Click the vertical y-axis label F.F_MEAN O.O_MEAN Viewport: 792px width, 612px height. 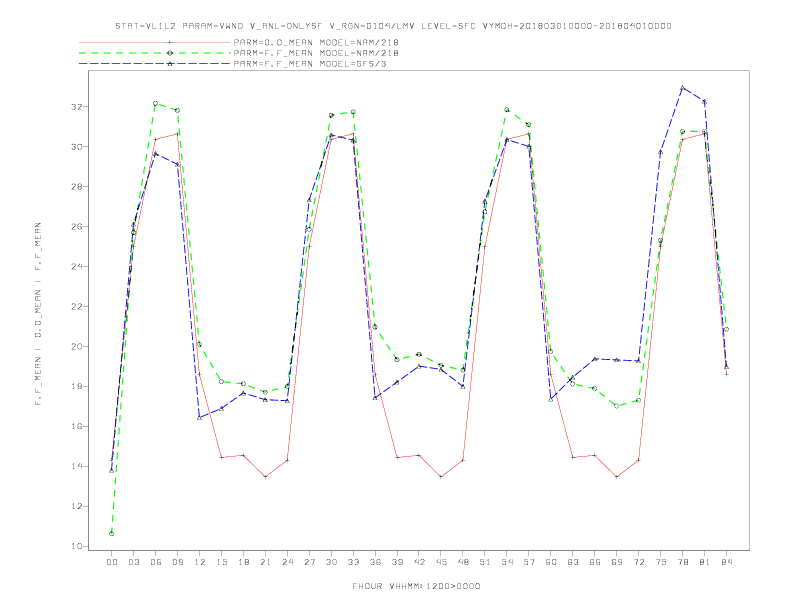coord(38,314)
